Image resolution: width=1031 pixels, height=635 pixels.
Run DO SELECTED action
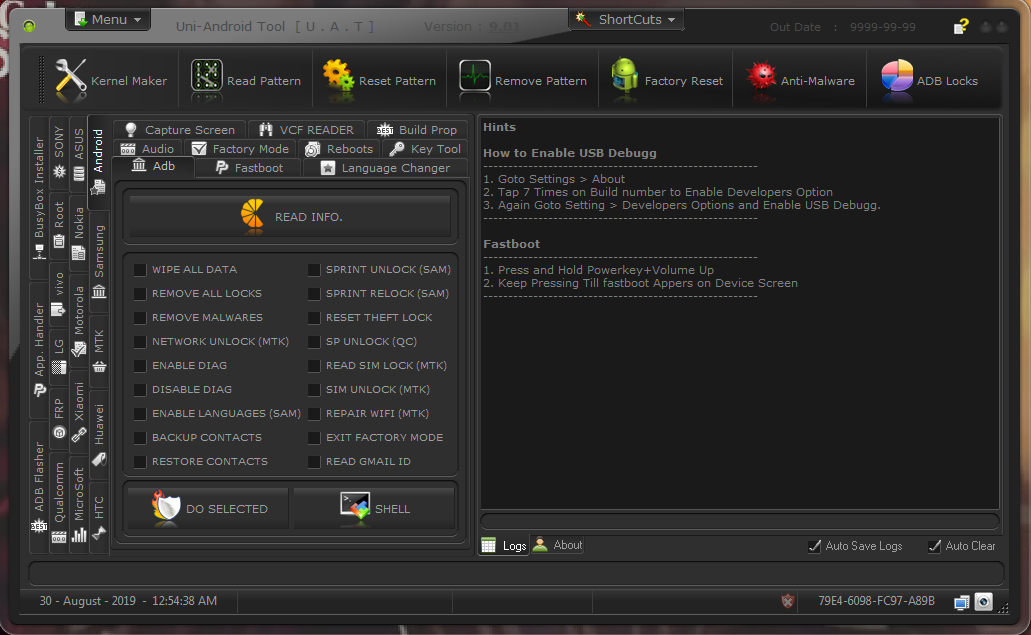click(208, 508)
